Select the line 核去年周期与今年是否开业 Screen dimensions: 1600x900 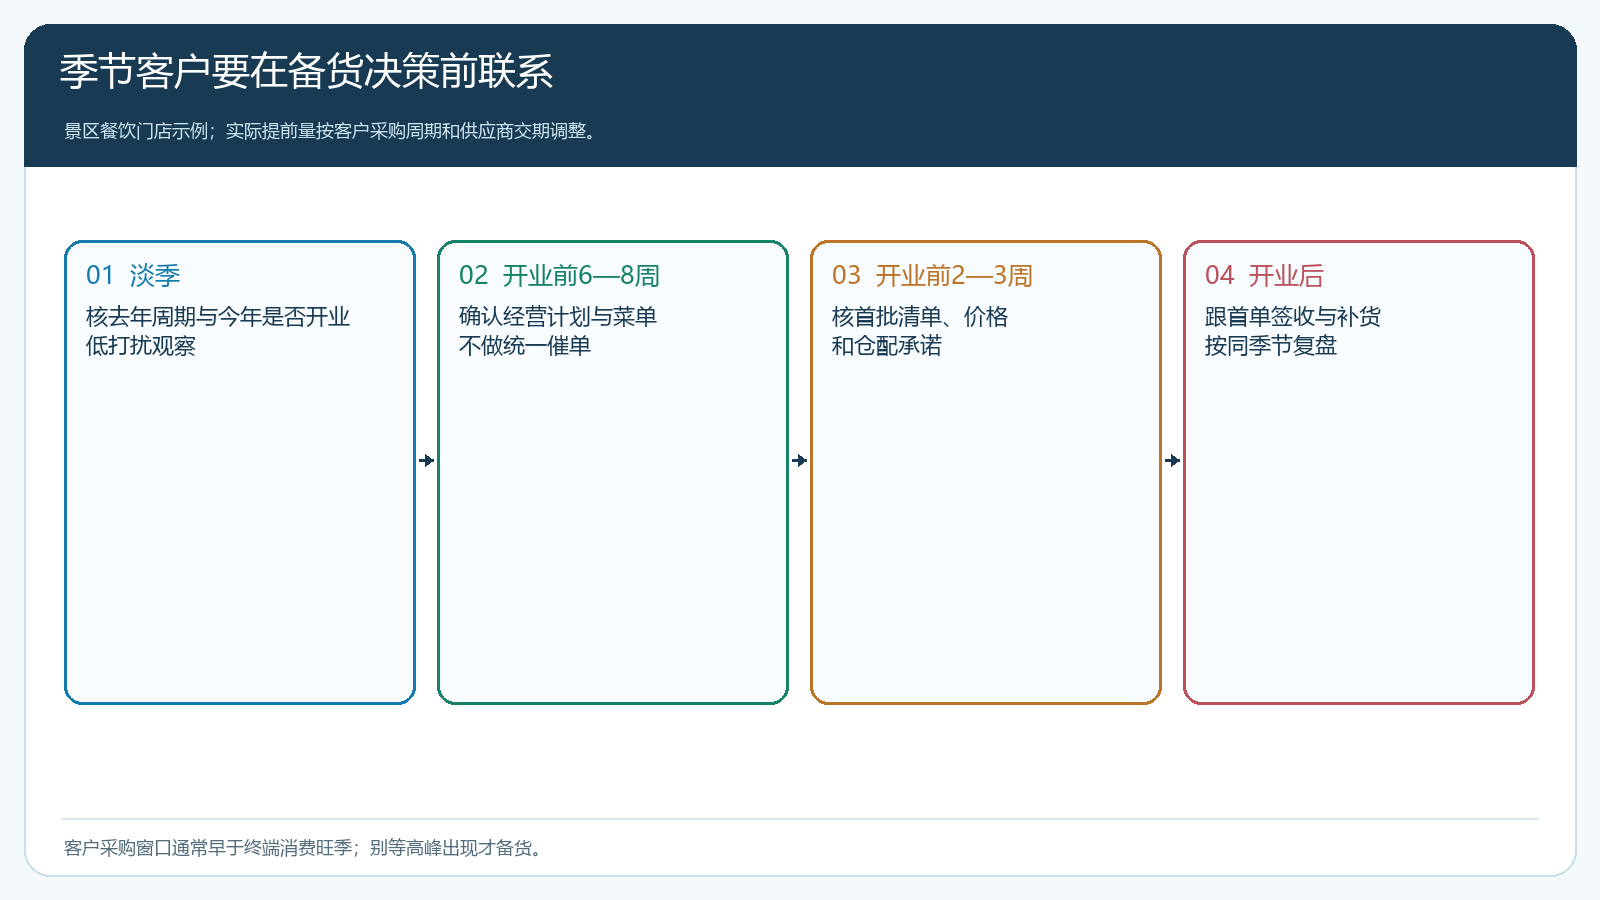[x=218, y=317]
